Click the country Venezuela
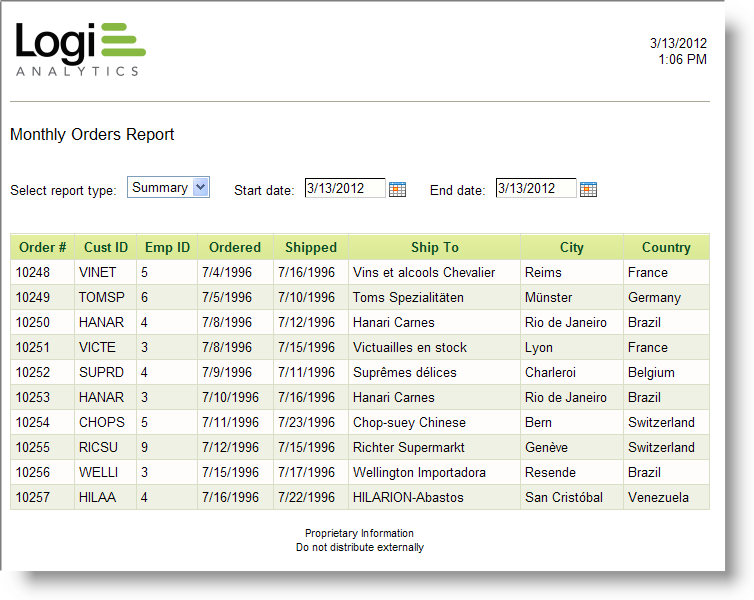The image size is (754, 600). (x=658, y=497)
